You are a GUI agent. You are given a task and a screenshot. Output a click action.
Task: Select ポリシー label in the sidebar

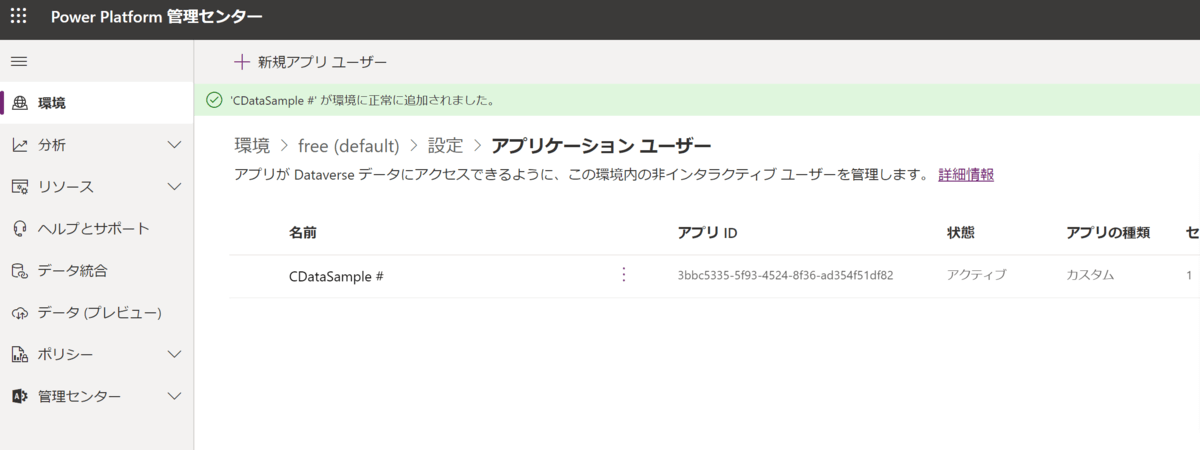click(66, 355)
